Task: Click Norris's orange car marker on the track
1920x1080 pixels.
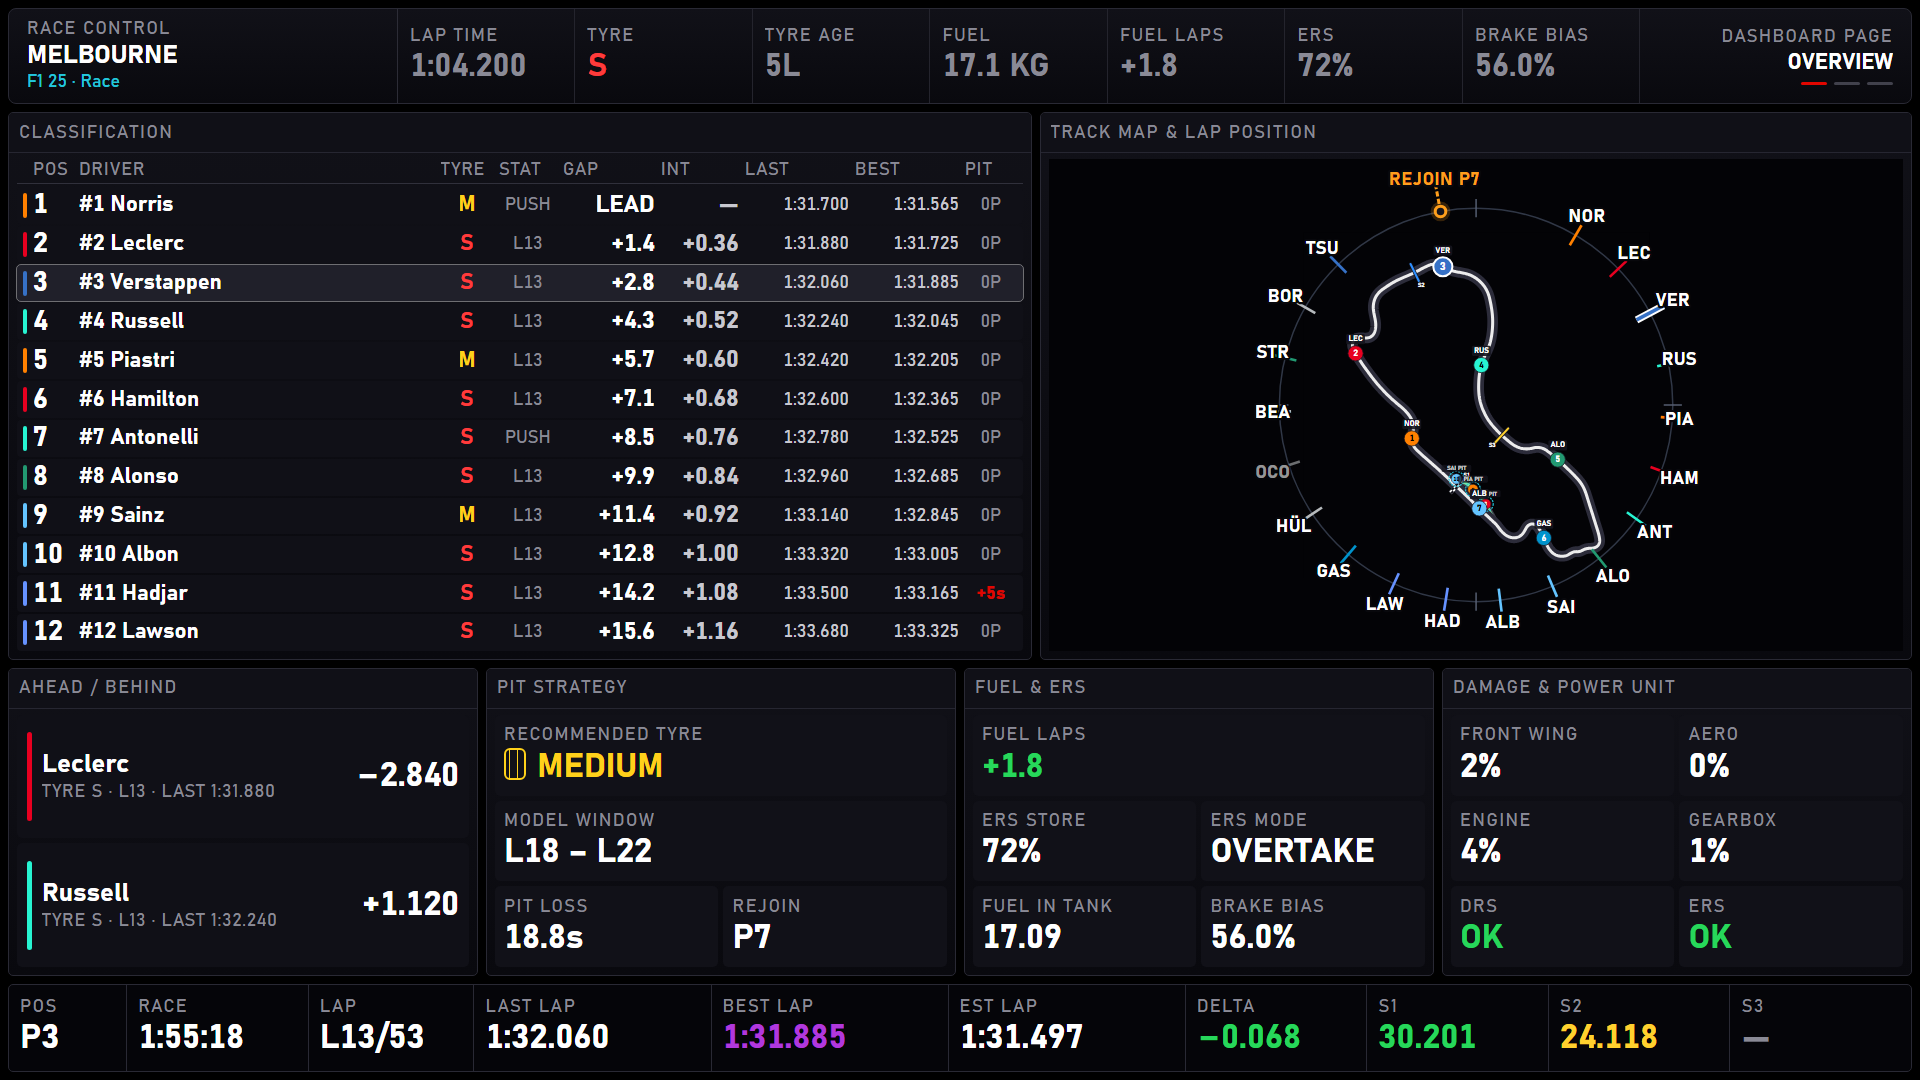Action: click(x=1412, y=438)
